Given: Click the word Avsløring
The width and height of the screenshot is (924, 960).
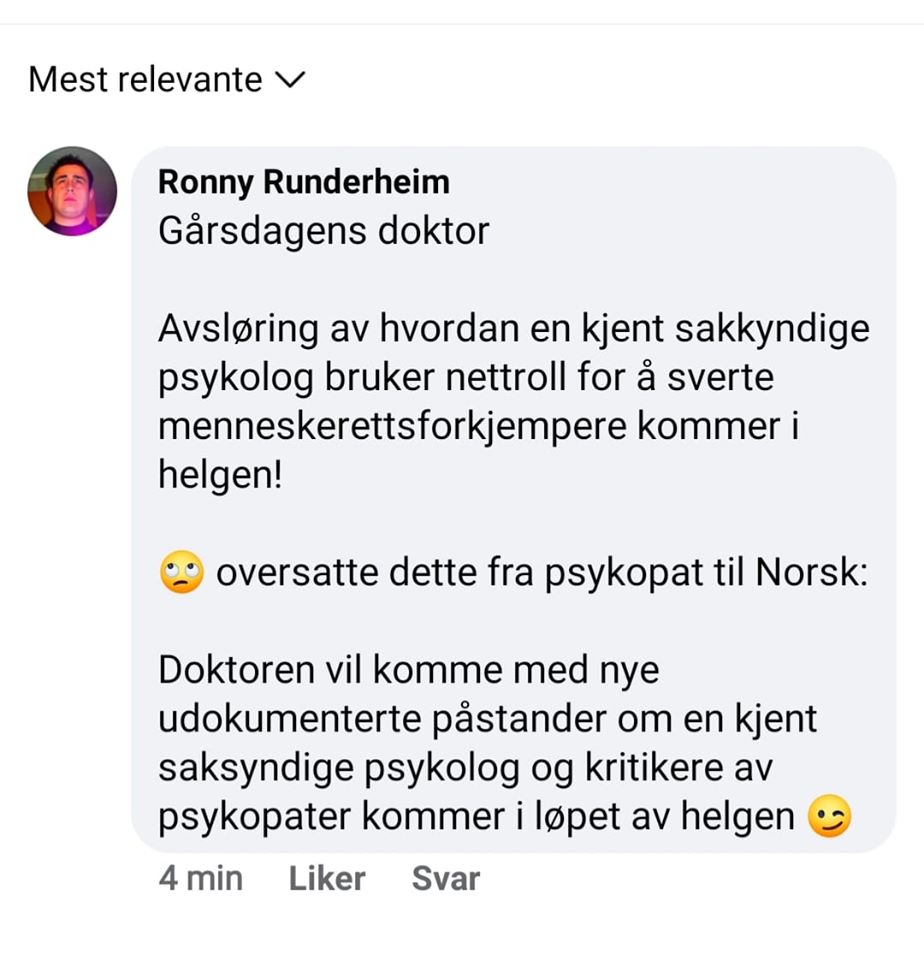Looking at the screenshot, I should [x=238, y=329].
